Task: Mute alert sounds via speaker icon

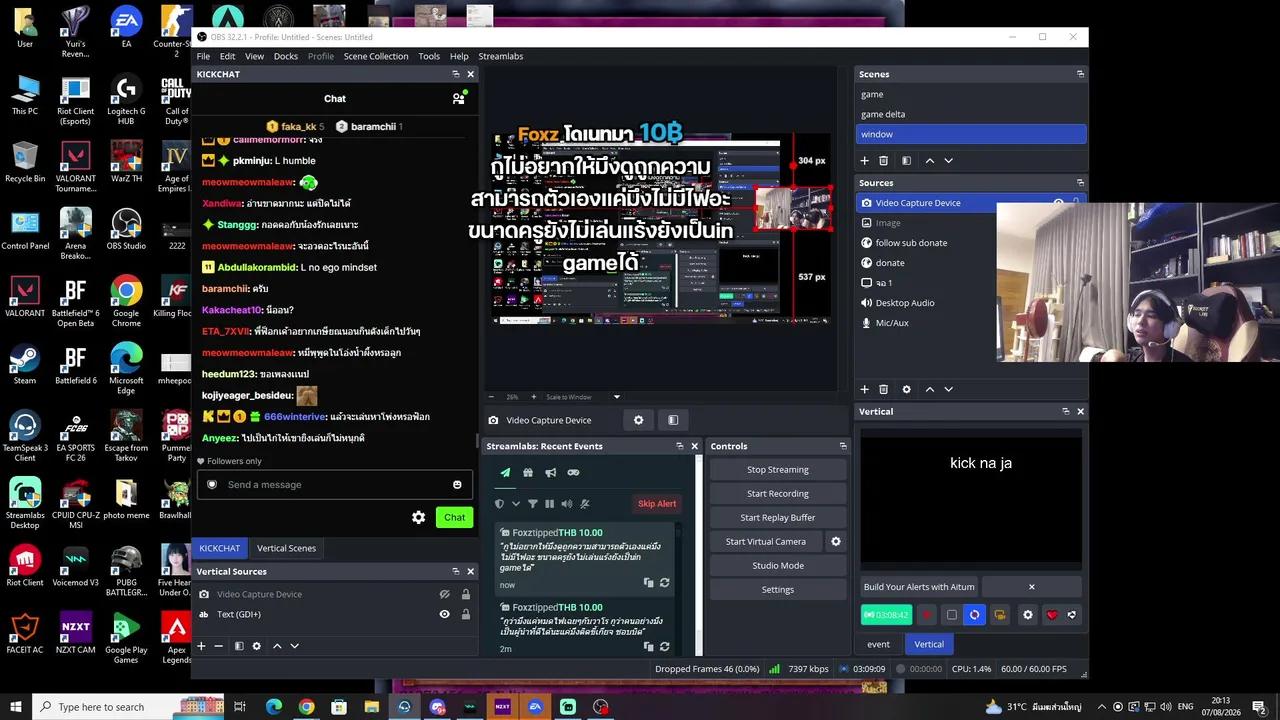Action: tap(566, 504)
